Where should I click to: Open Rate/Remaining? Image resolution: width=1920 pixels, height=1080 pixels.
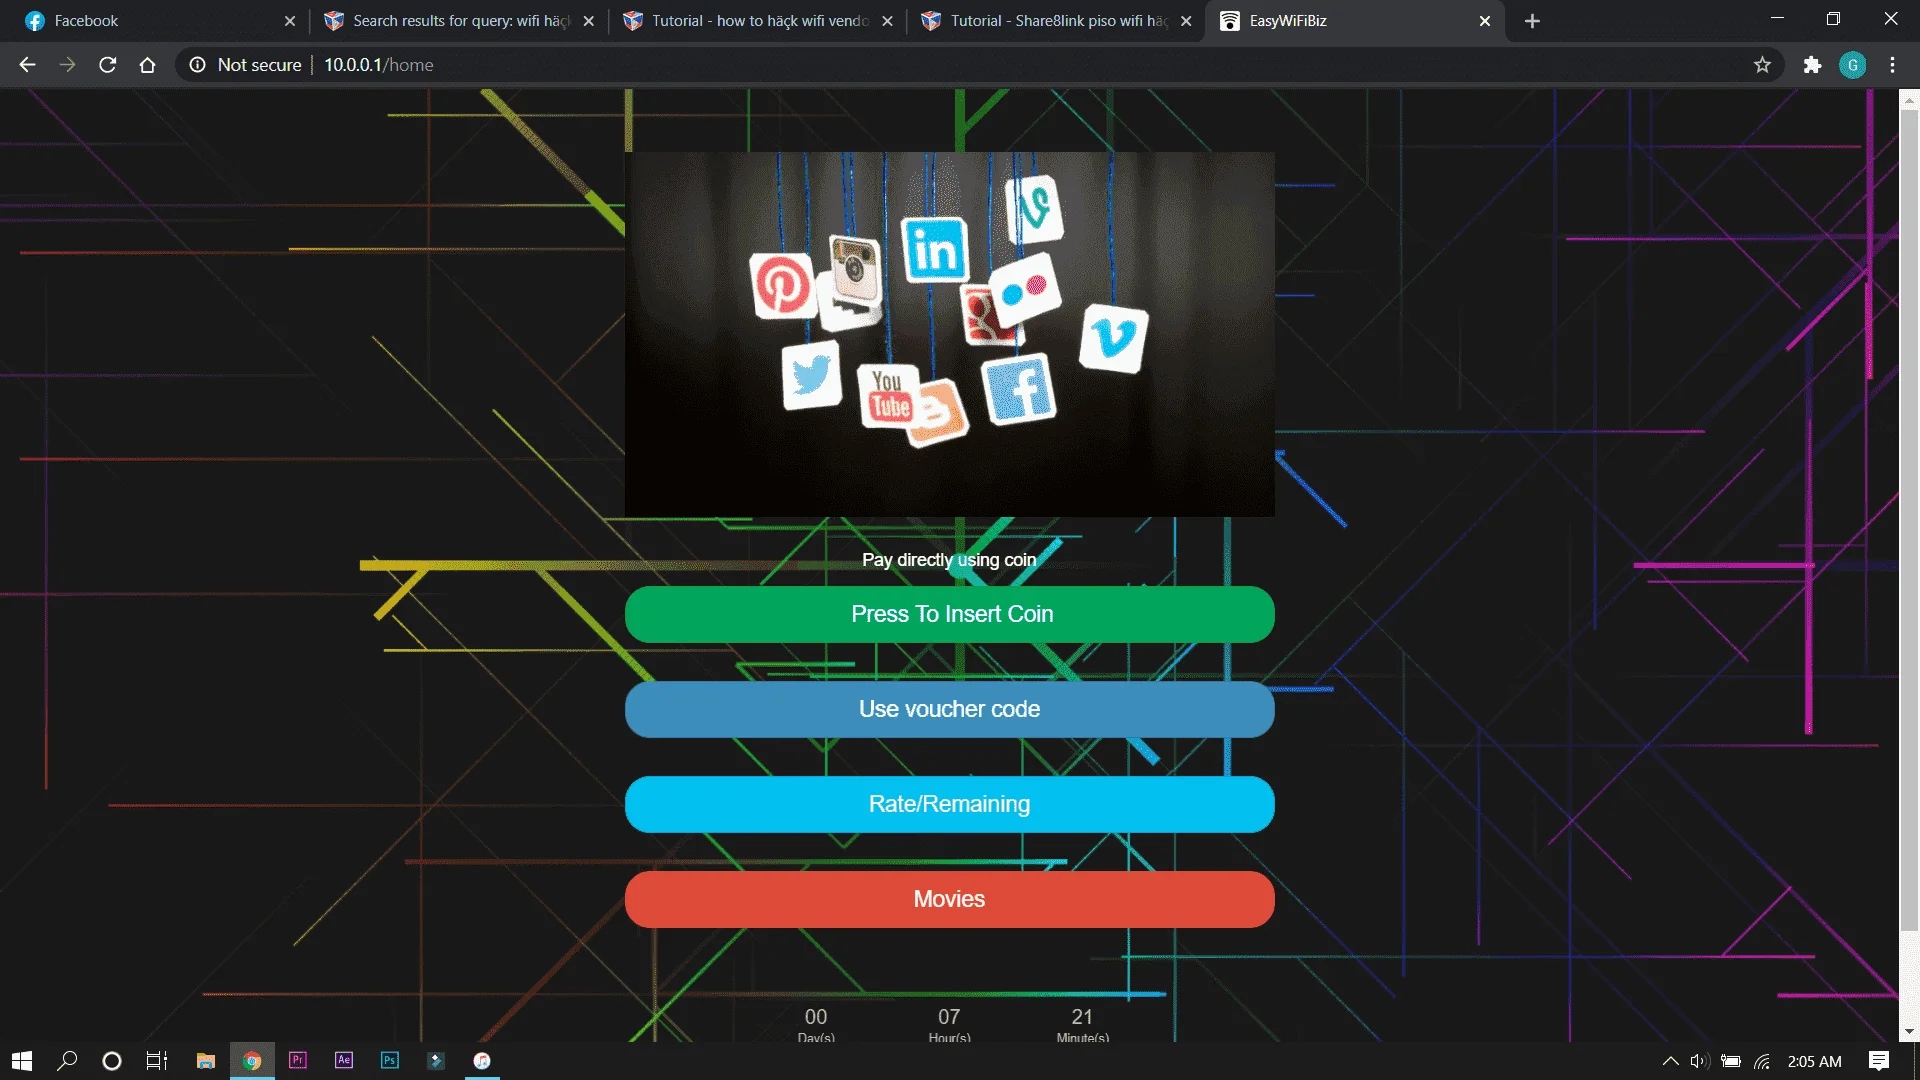(x=950, y=804)
